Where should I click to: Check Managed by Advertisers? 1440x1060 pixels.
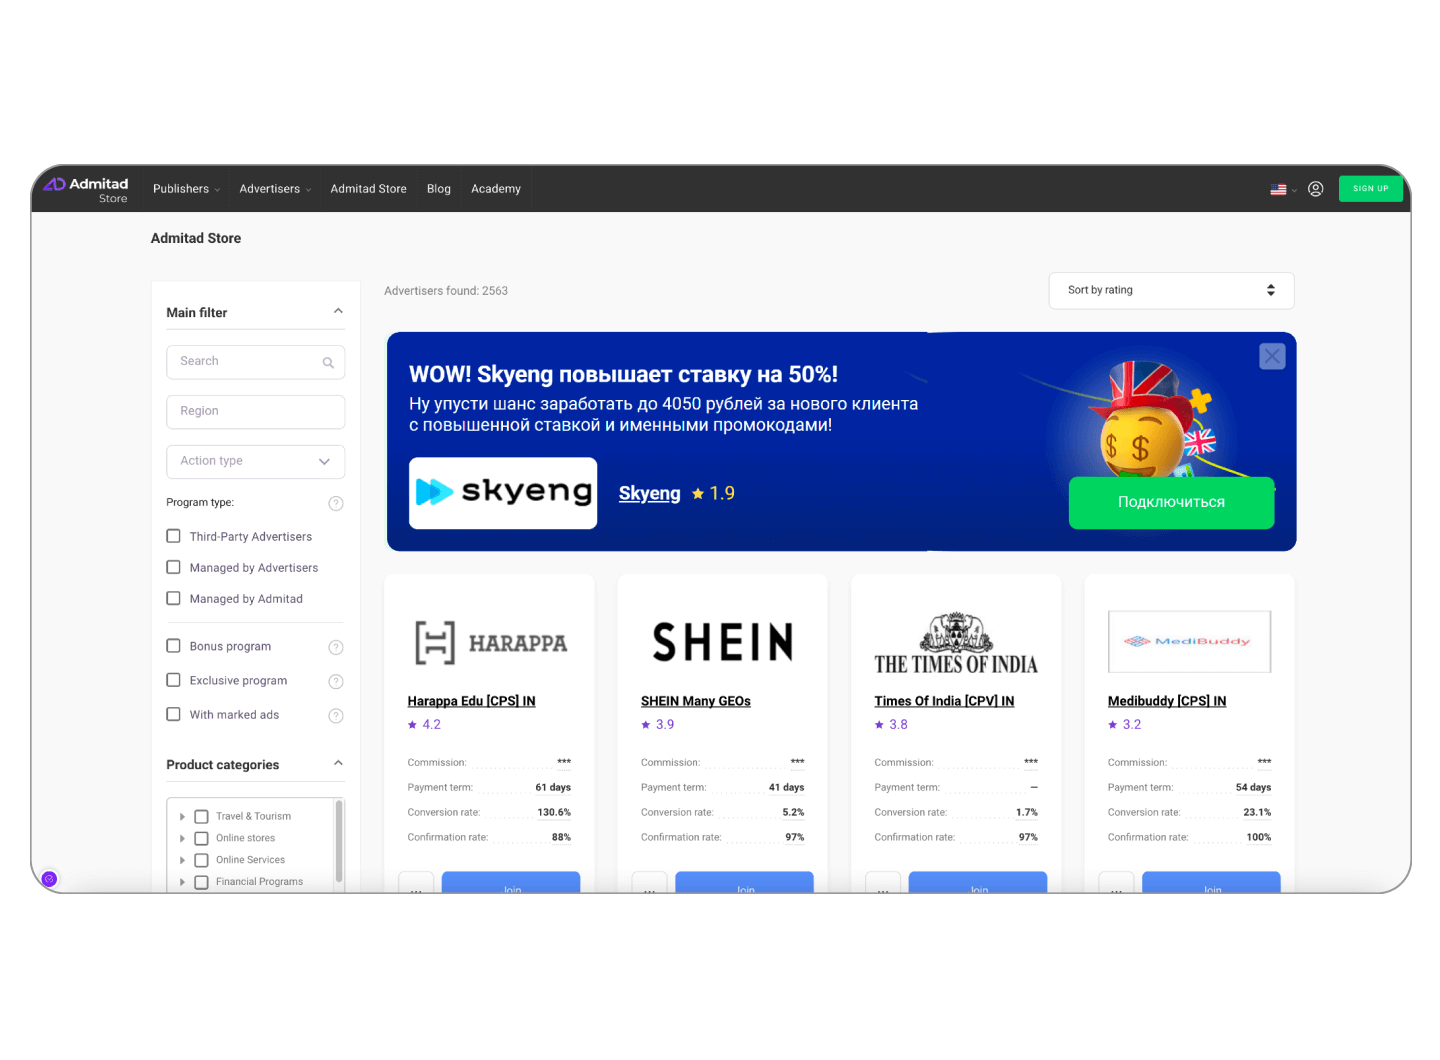(174, 567)
